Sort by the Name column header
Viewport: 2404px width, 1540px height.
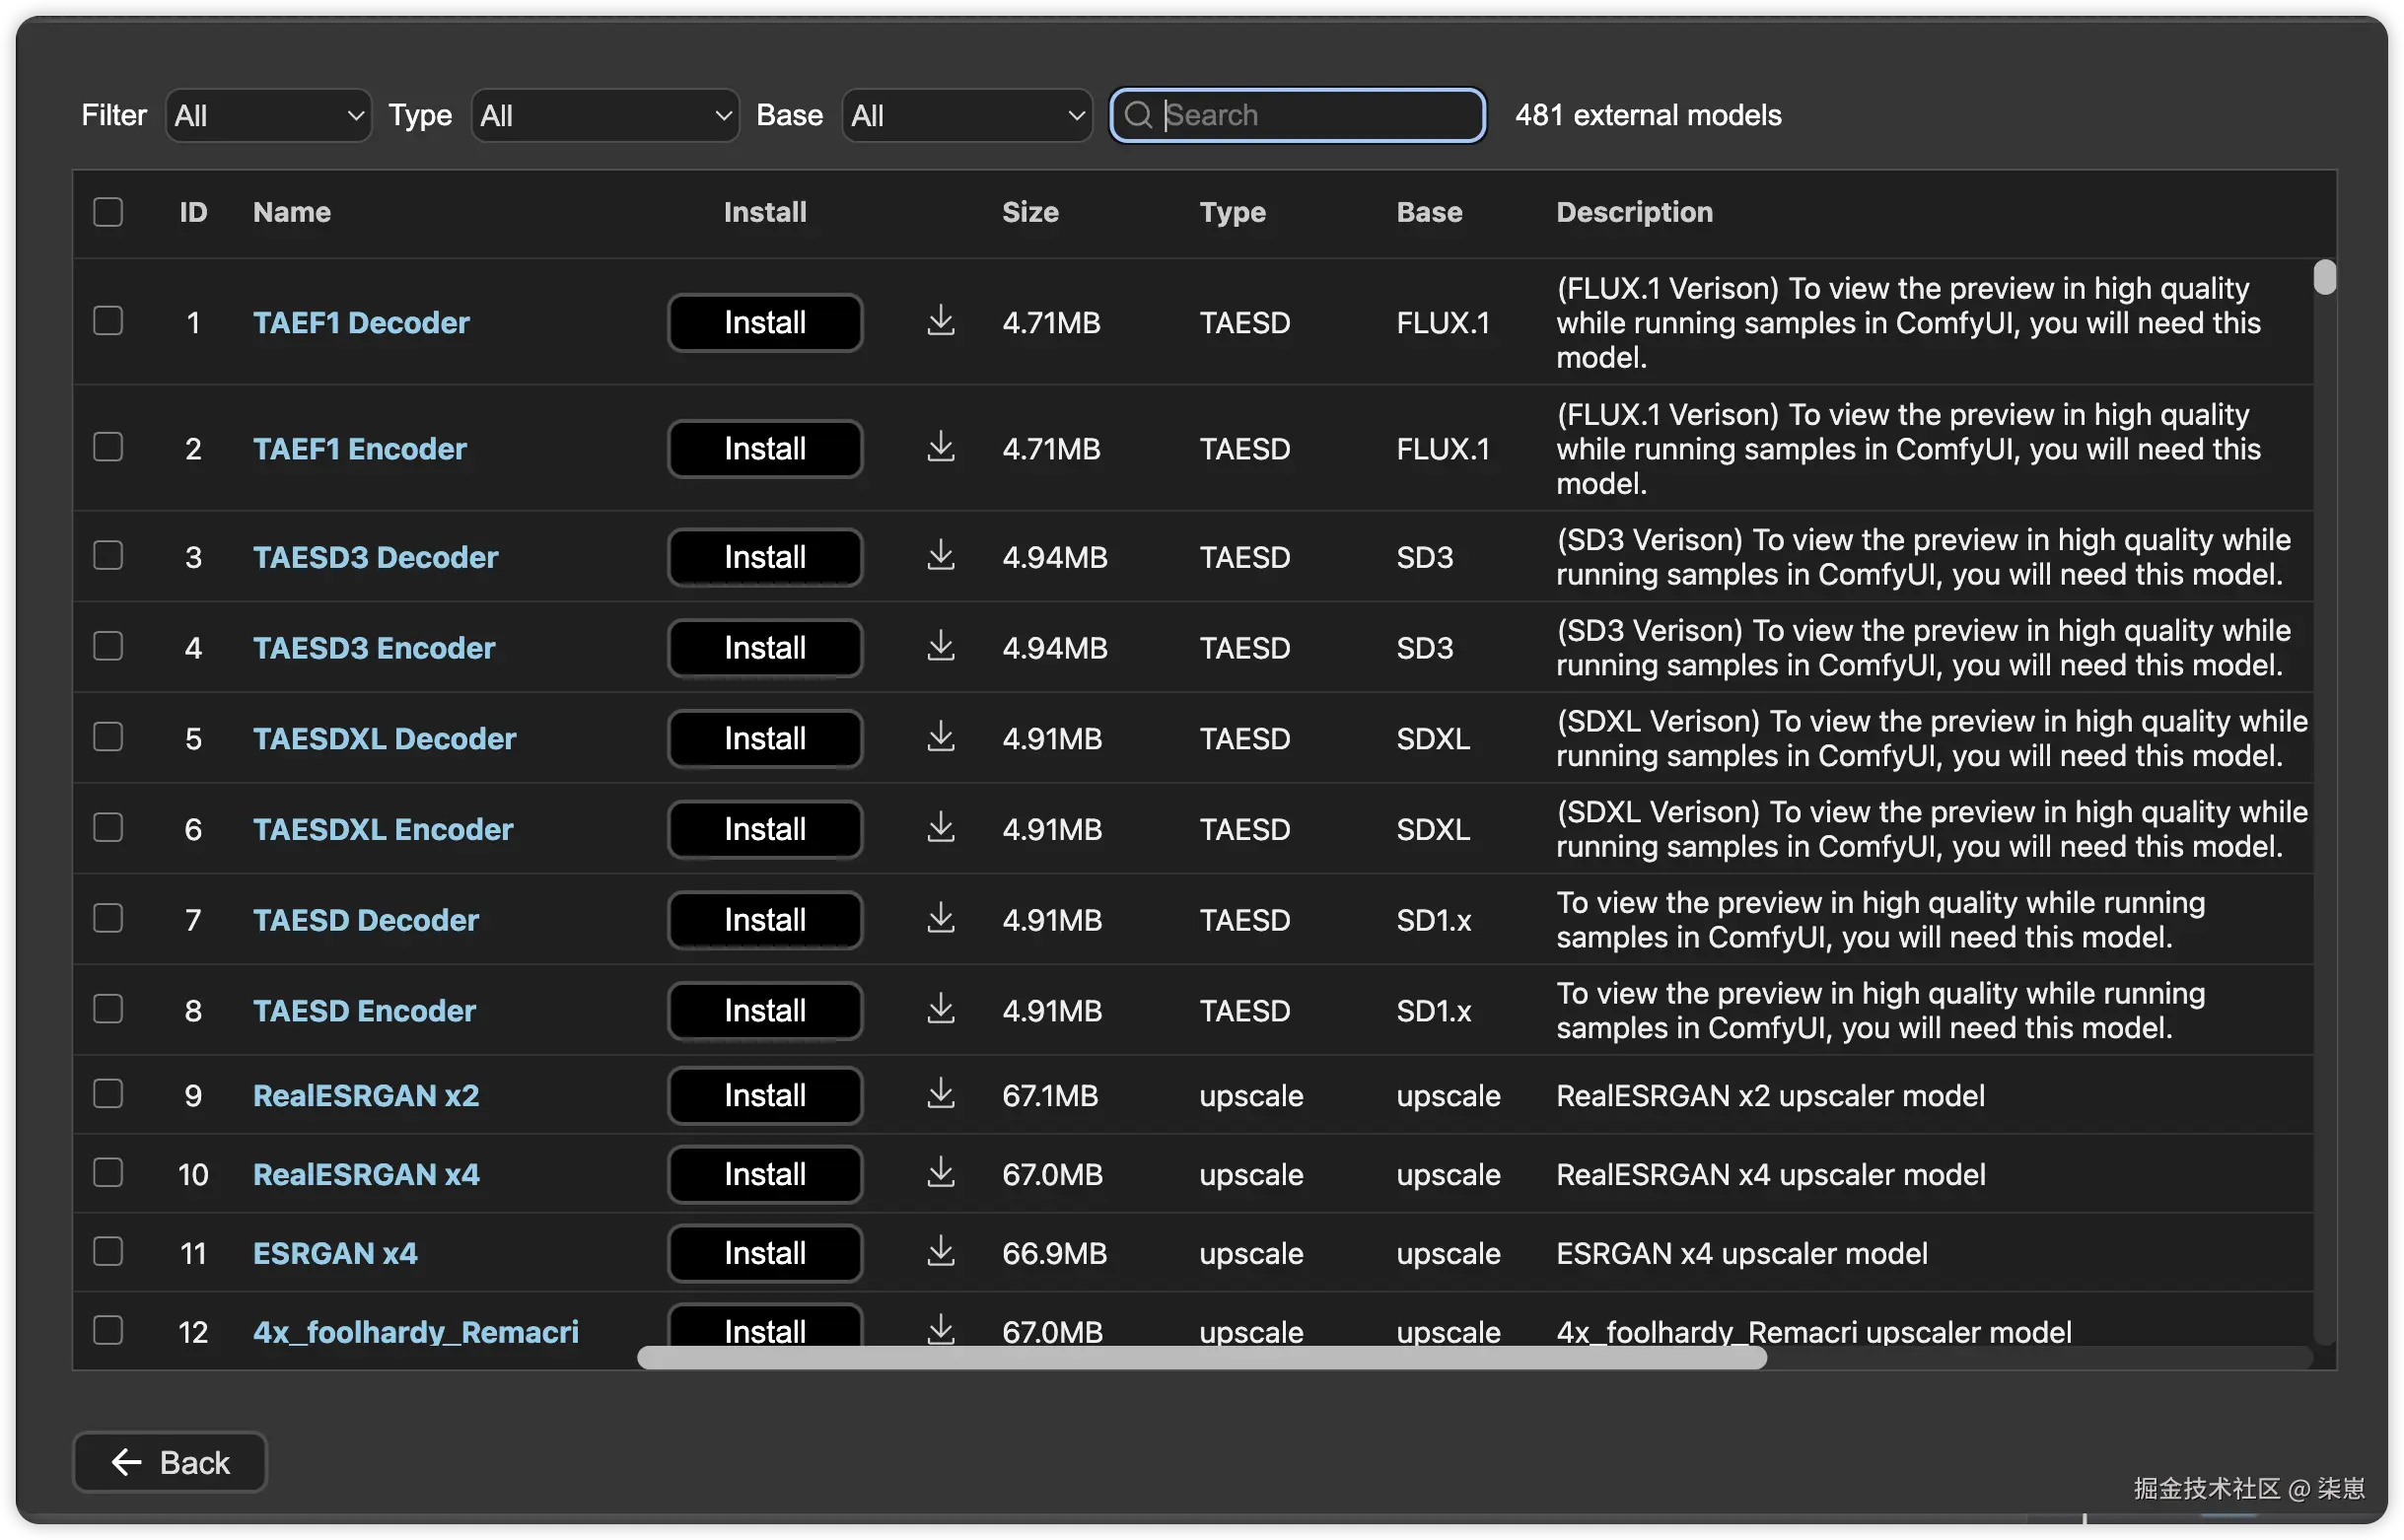click(x=291, y=212)
